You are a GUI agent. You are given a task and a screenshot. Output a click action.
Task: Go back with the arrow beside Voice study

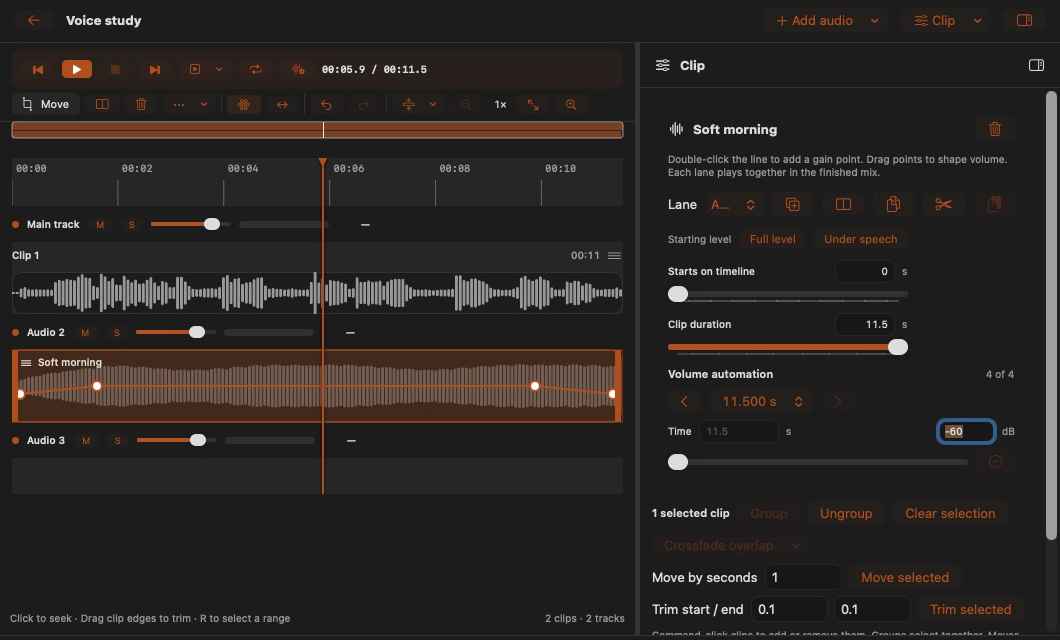point(33,20)
